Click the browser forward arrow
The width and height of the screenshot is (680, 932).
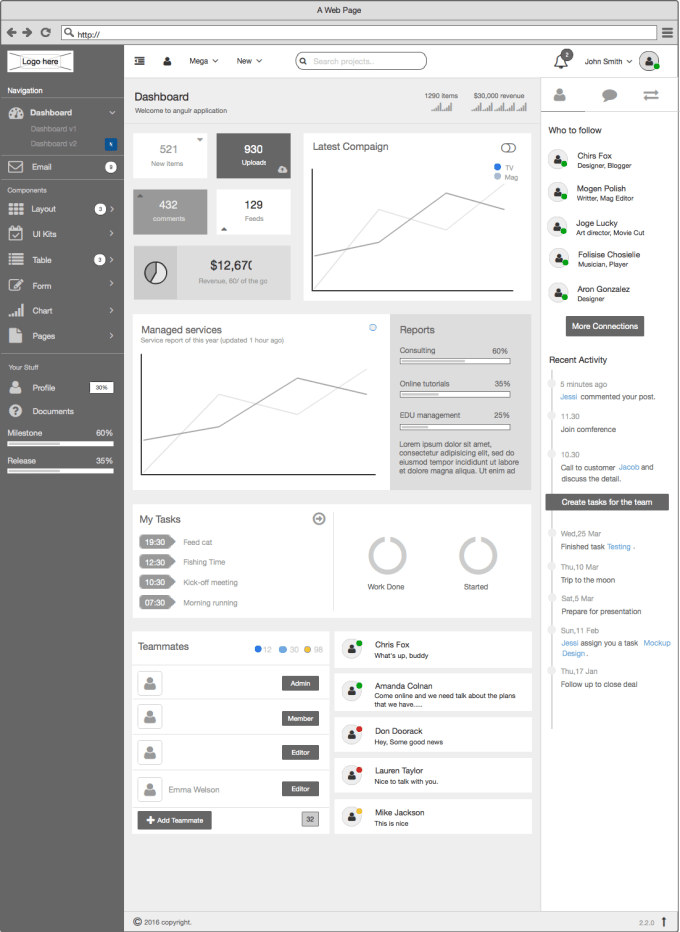point(27,33)
